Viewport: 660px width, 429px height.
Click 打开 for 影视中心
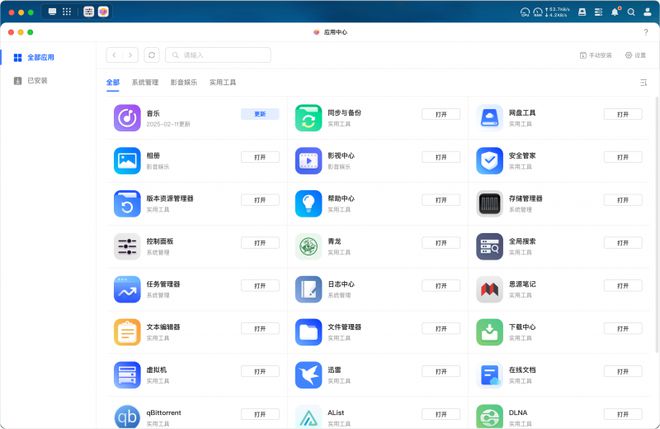point(441,157)
